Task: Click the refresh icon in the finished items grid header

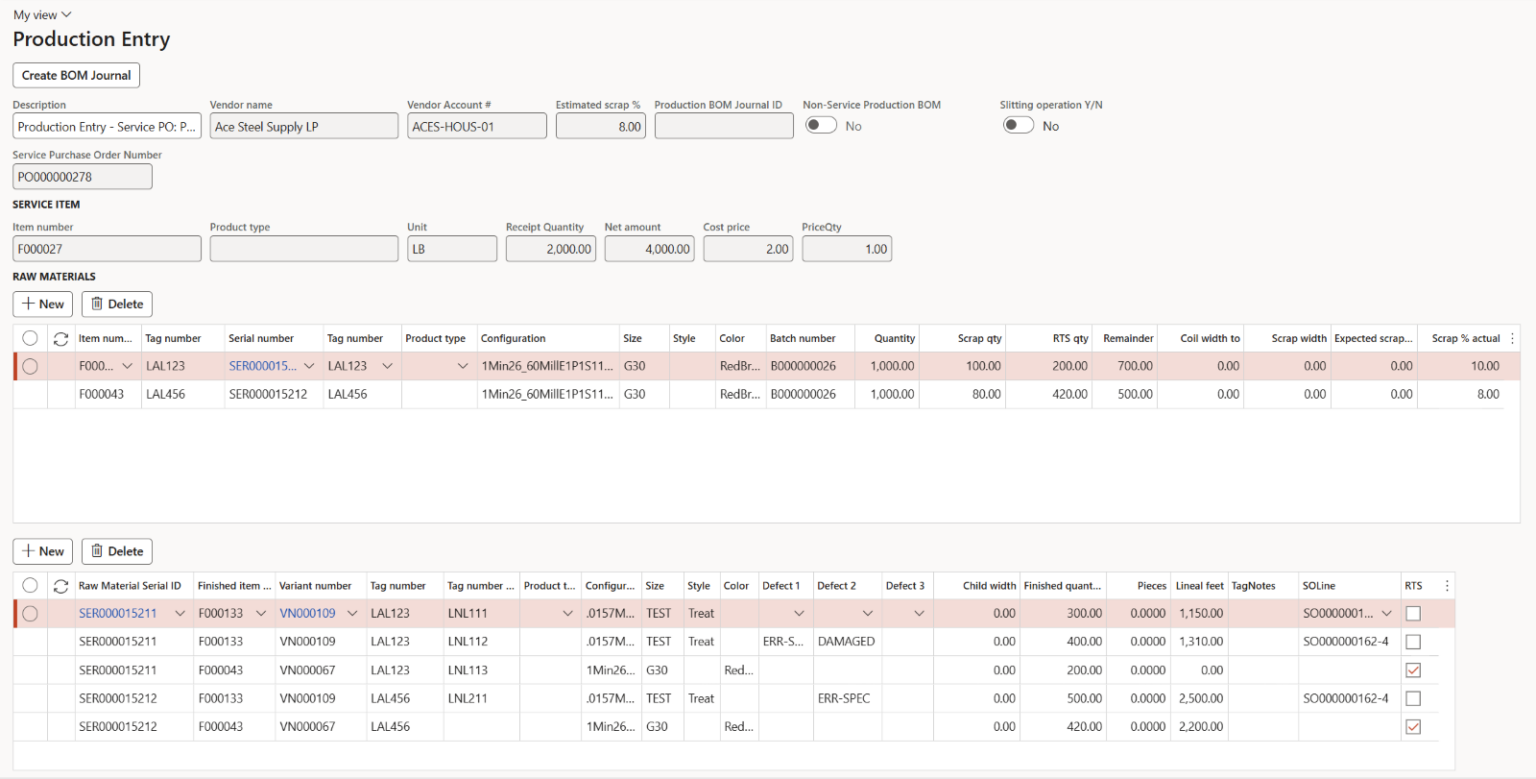Action: point(60,586)
